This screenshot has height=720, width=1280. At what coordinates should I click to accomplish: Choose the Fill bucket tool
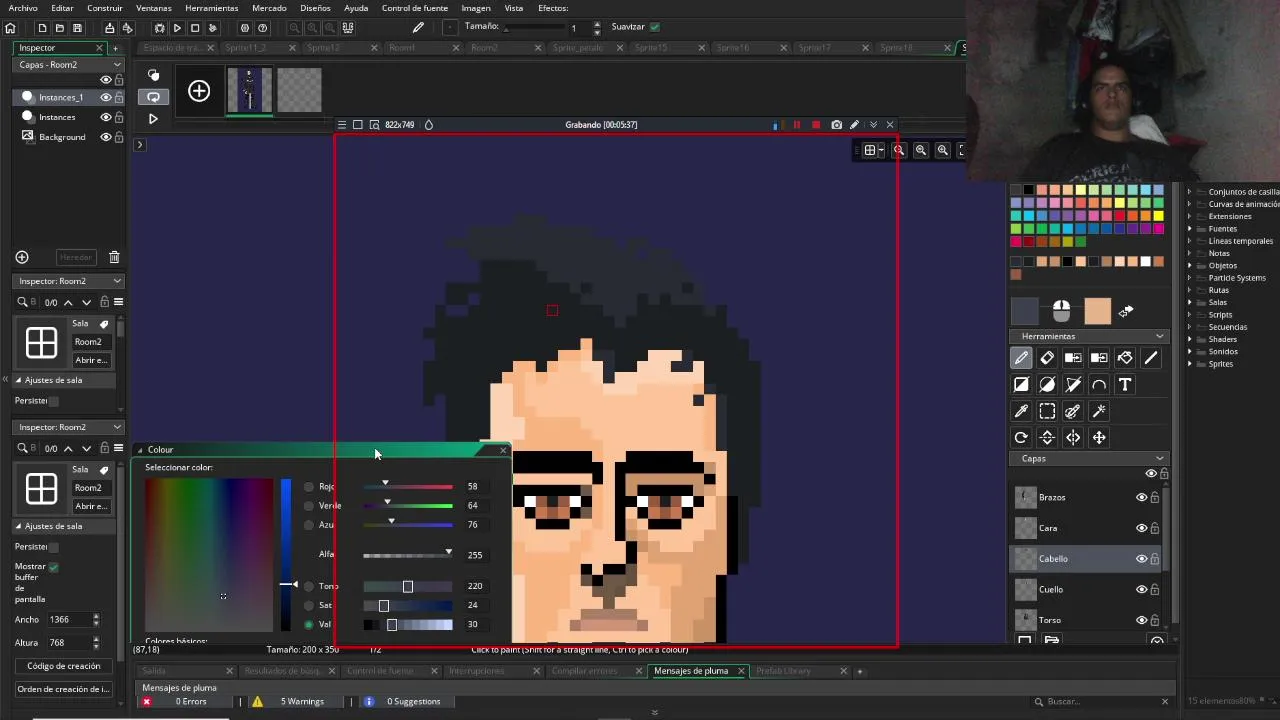point(1125,358)
